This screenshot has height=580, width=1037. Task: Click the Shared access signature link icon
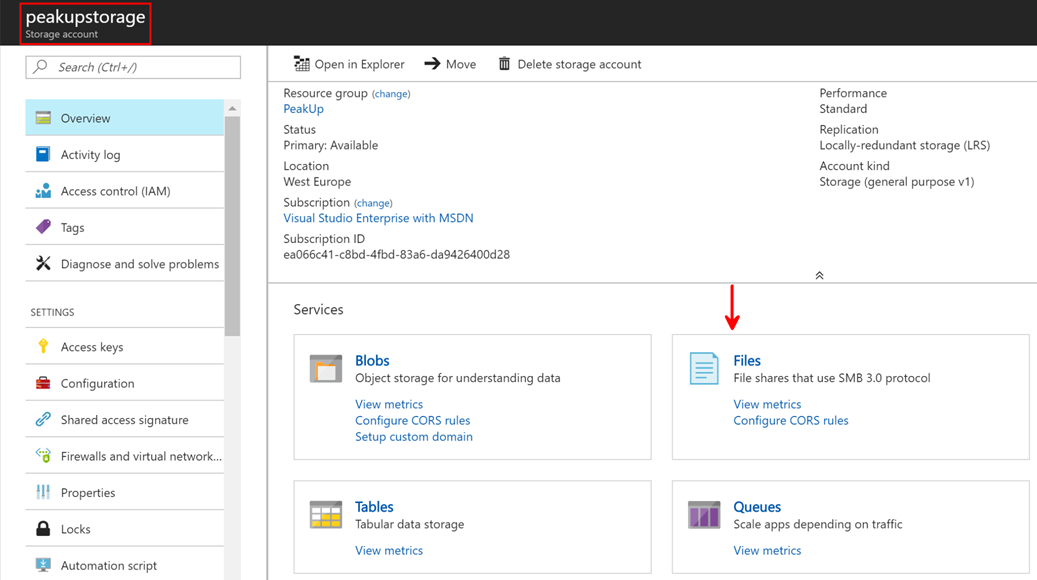pos(43,419)
